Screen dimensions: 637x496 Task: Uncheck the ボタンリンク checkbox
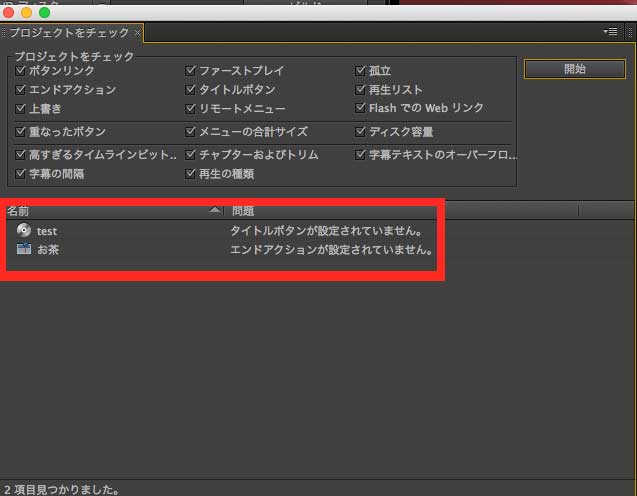(x=21, y=71)
